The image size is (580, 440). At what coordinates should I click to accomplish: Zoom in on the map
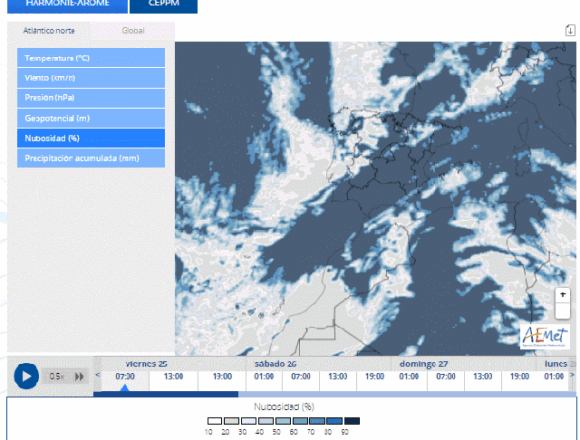[563, 295]
